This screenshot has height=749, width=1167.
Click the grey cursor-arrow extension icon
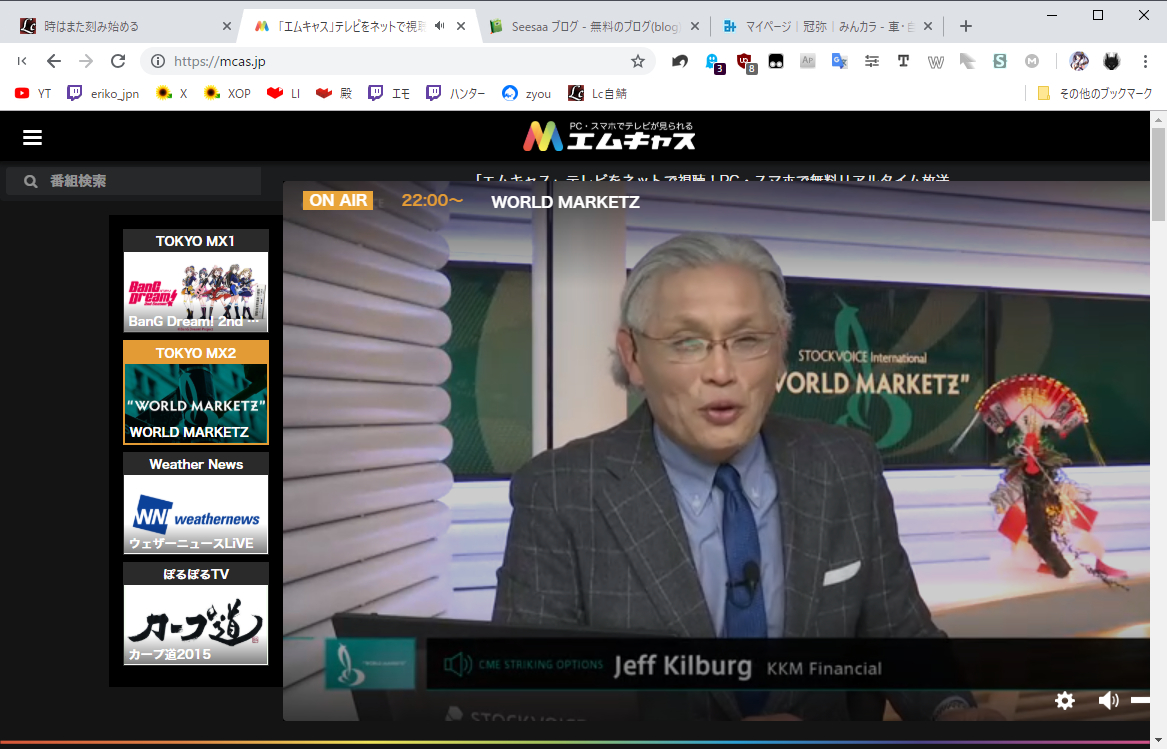click(968, 61)
